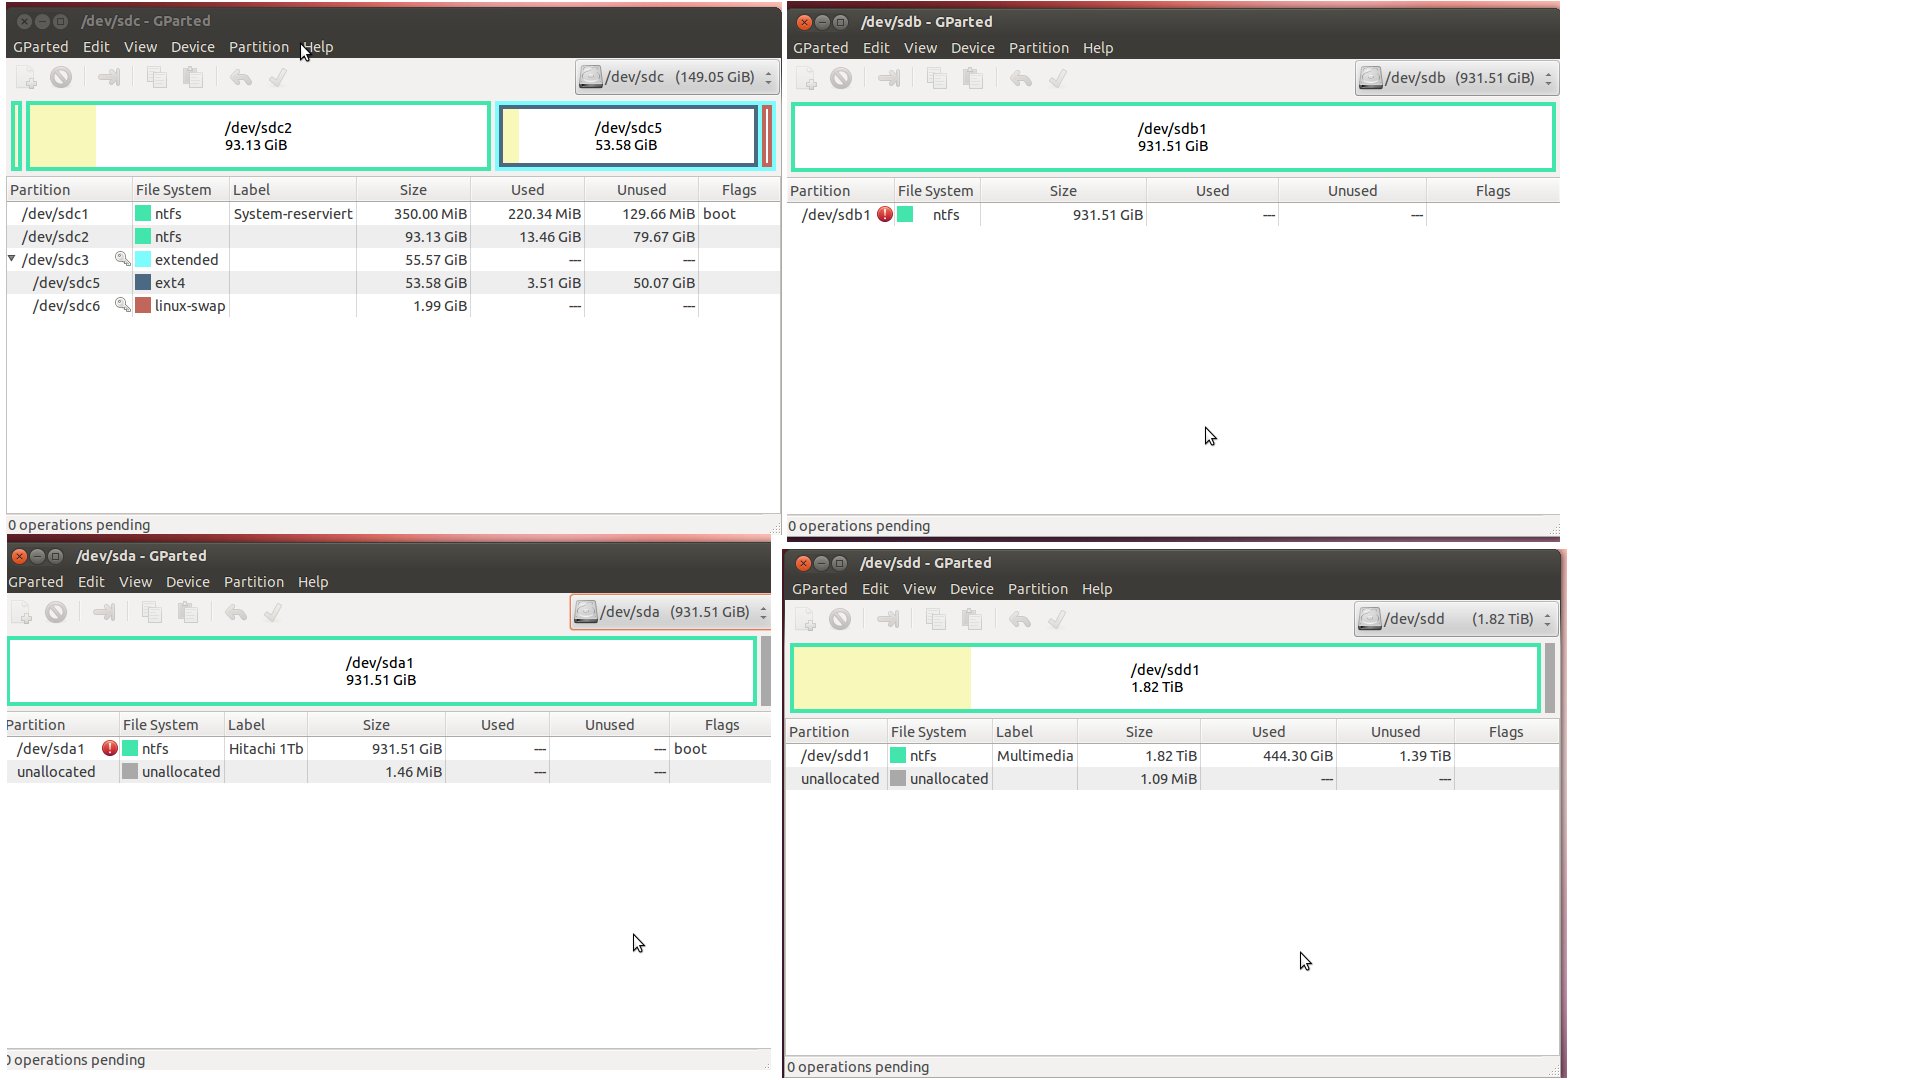Viewport: 1920px width, 1080px height.
Task: Click the dark blue ext4 color swatch
Action: coord(143,283)
